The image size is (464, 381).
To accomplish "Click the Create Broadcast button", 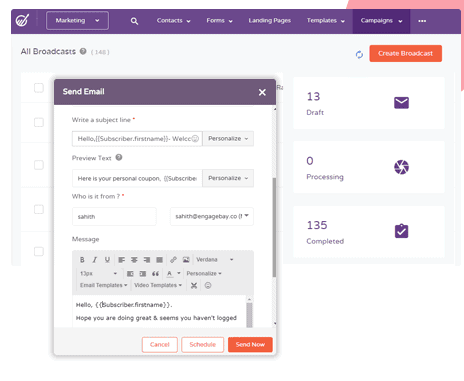I will (x=406, y=53).
